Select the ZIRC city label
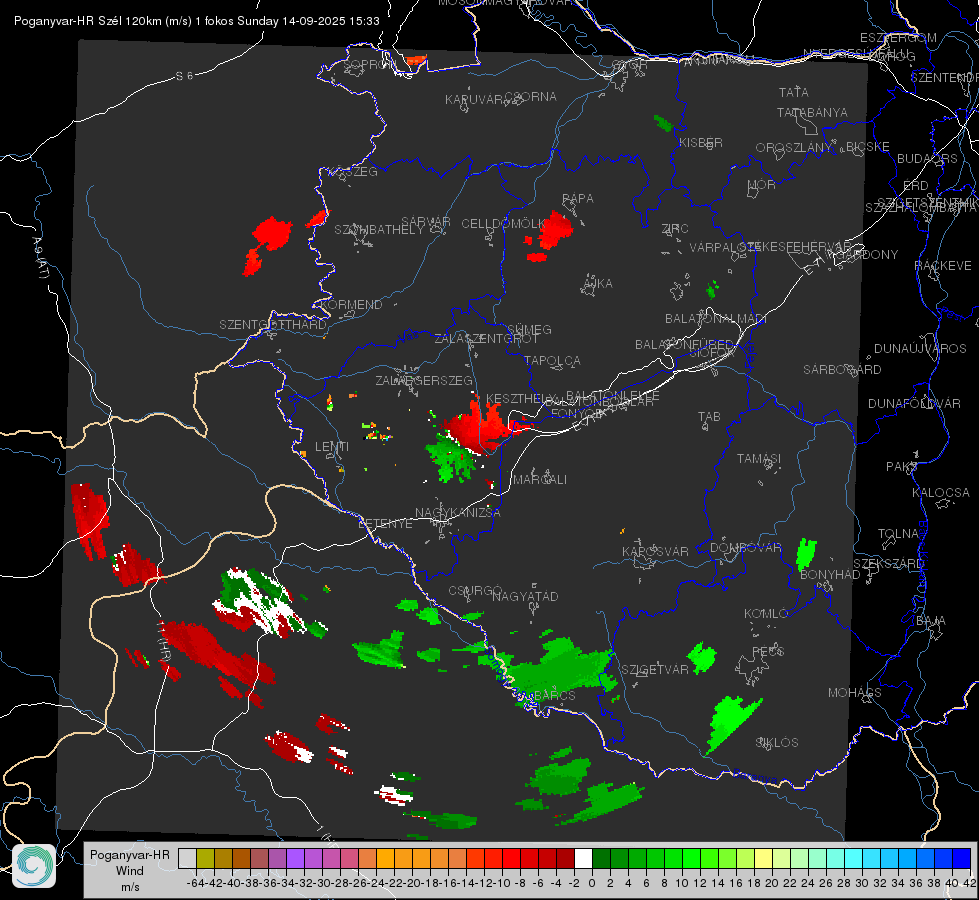979x900 pixels. click(x=675, y=229)
